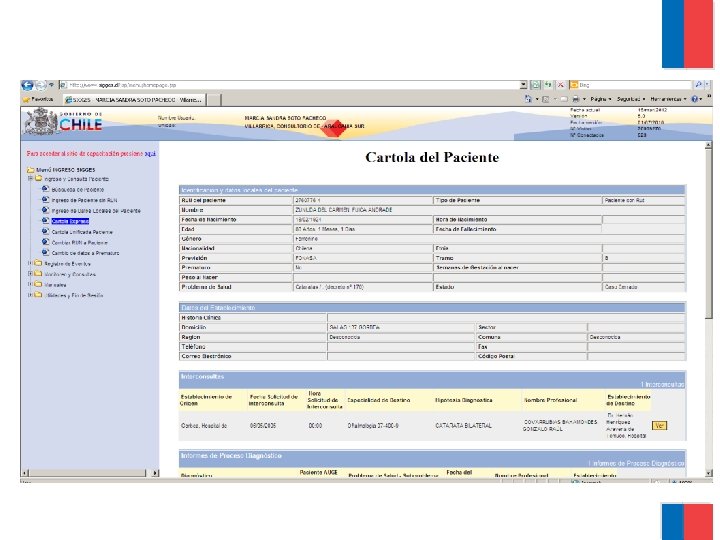
Task: Click the FONASA previsión value cell
Action: click(363, 258)
